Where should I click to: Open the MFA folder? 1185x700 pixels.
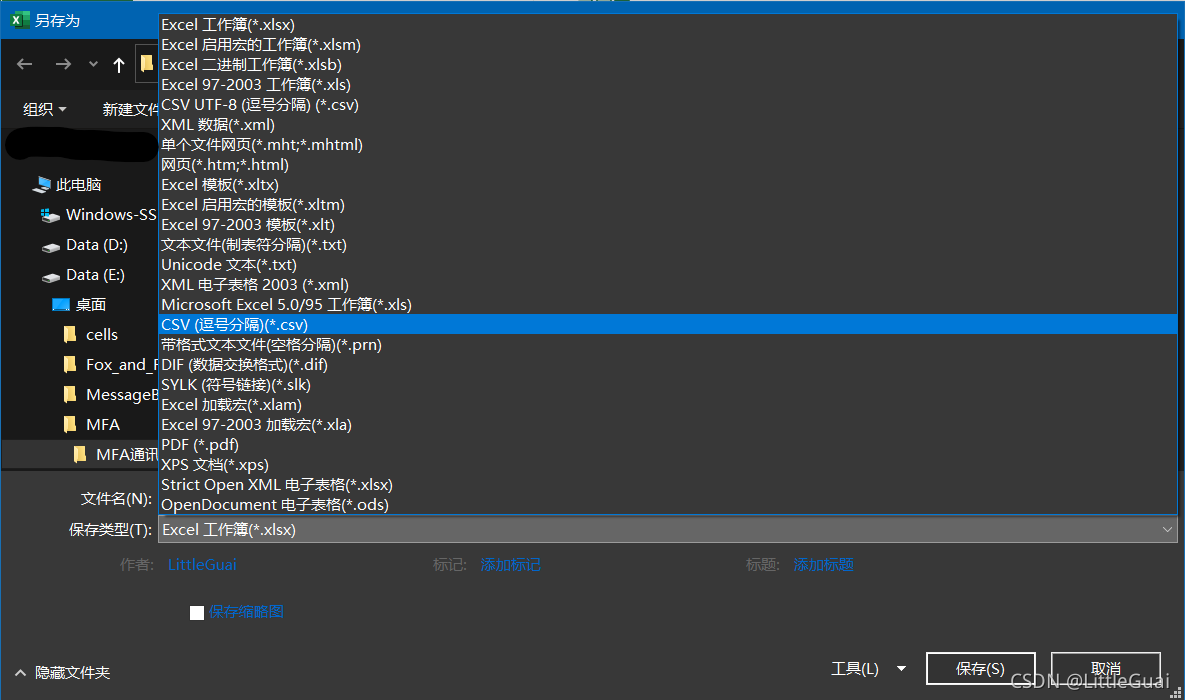(x=103, y=425)
